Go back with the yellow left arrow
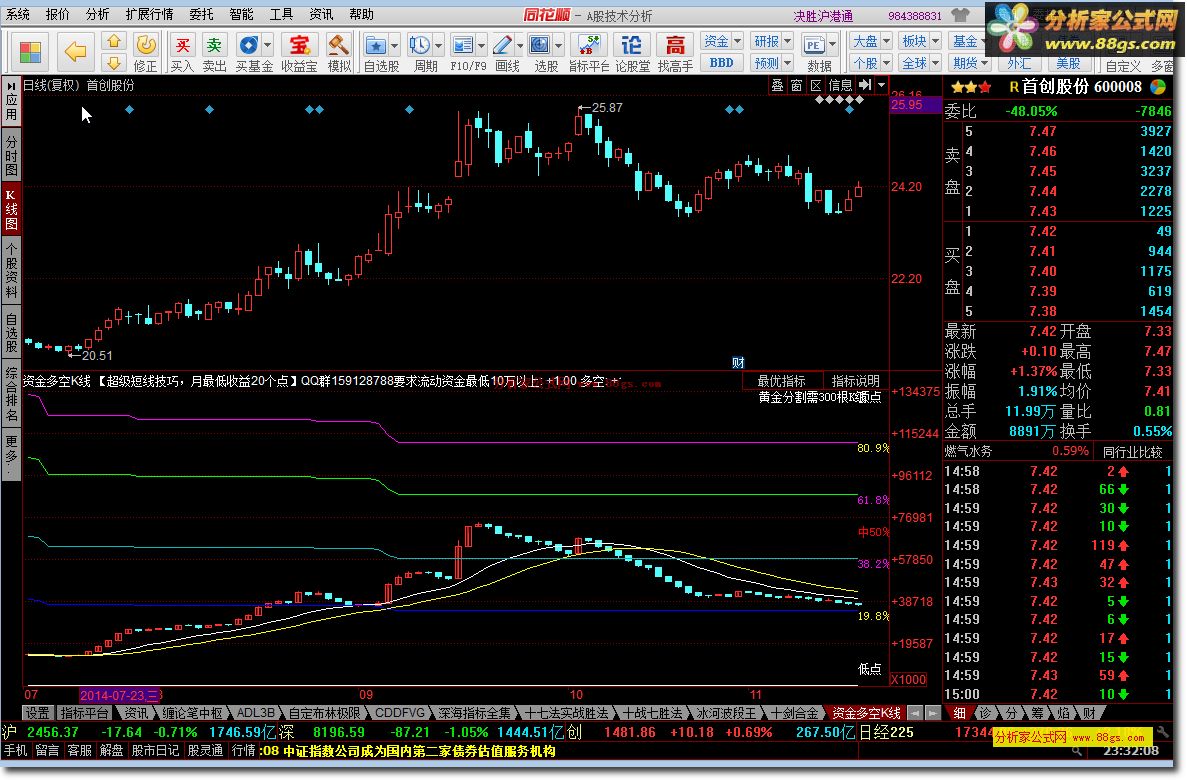Viewport: 1187px width, 780px height. [75, 52]
